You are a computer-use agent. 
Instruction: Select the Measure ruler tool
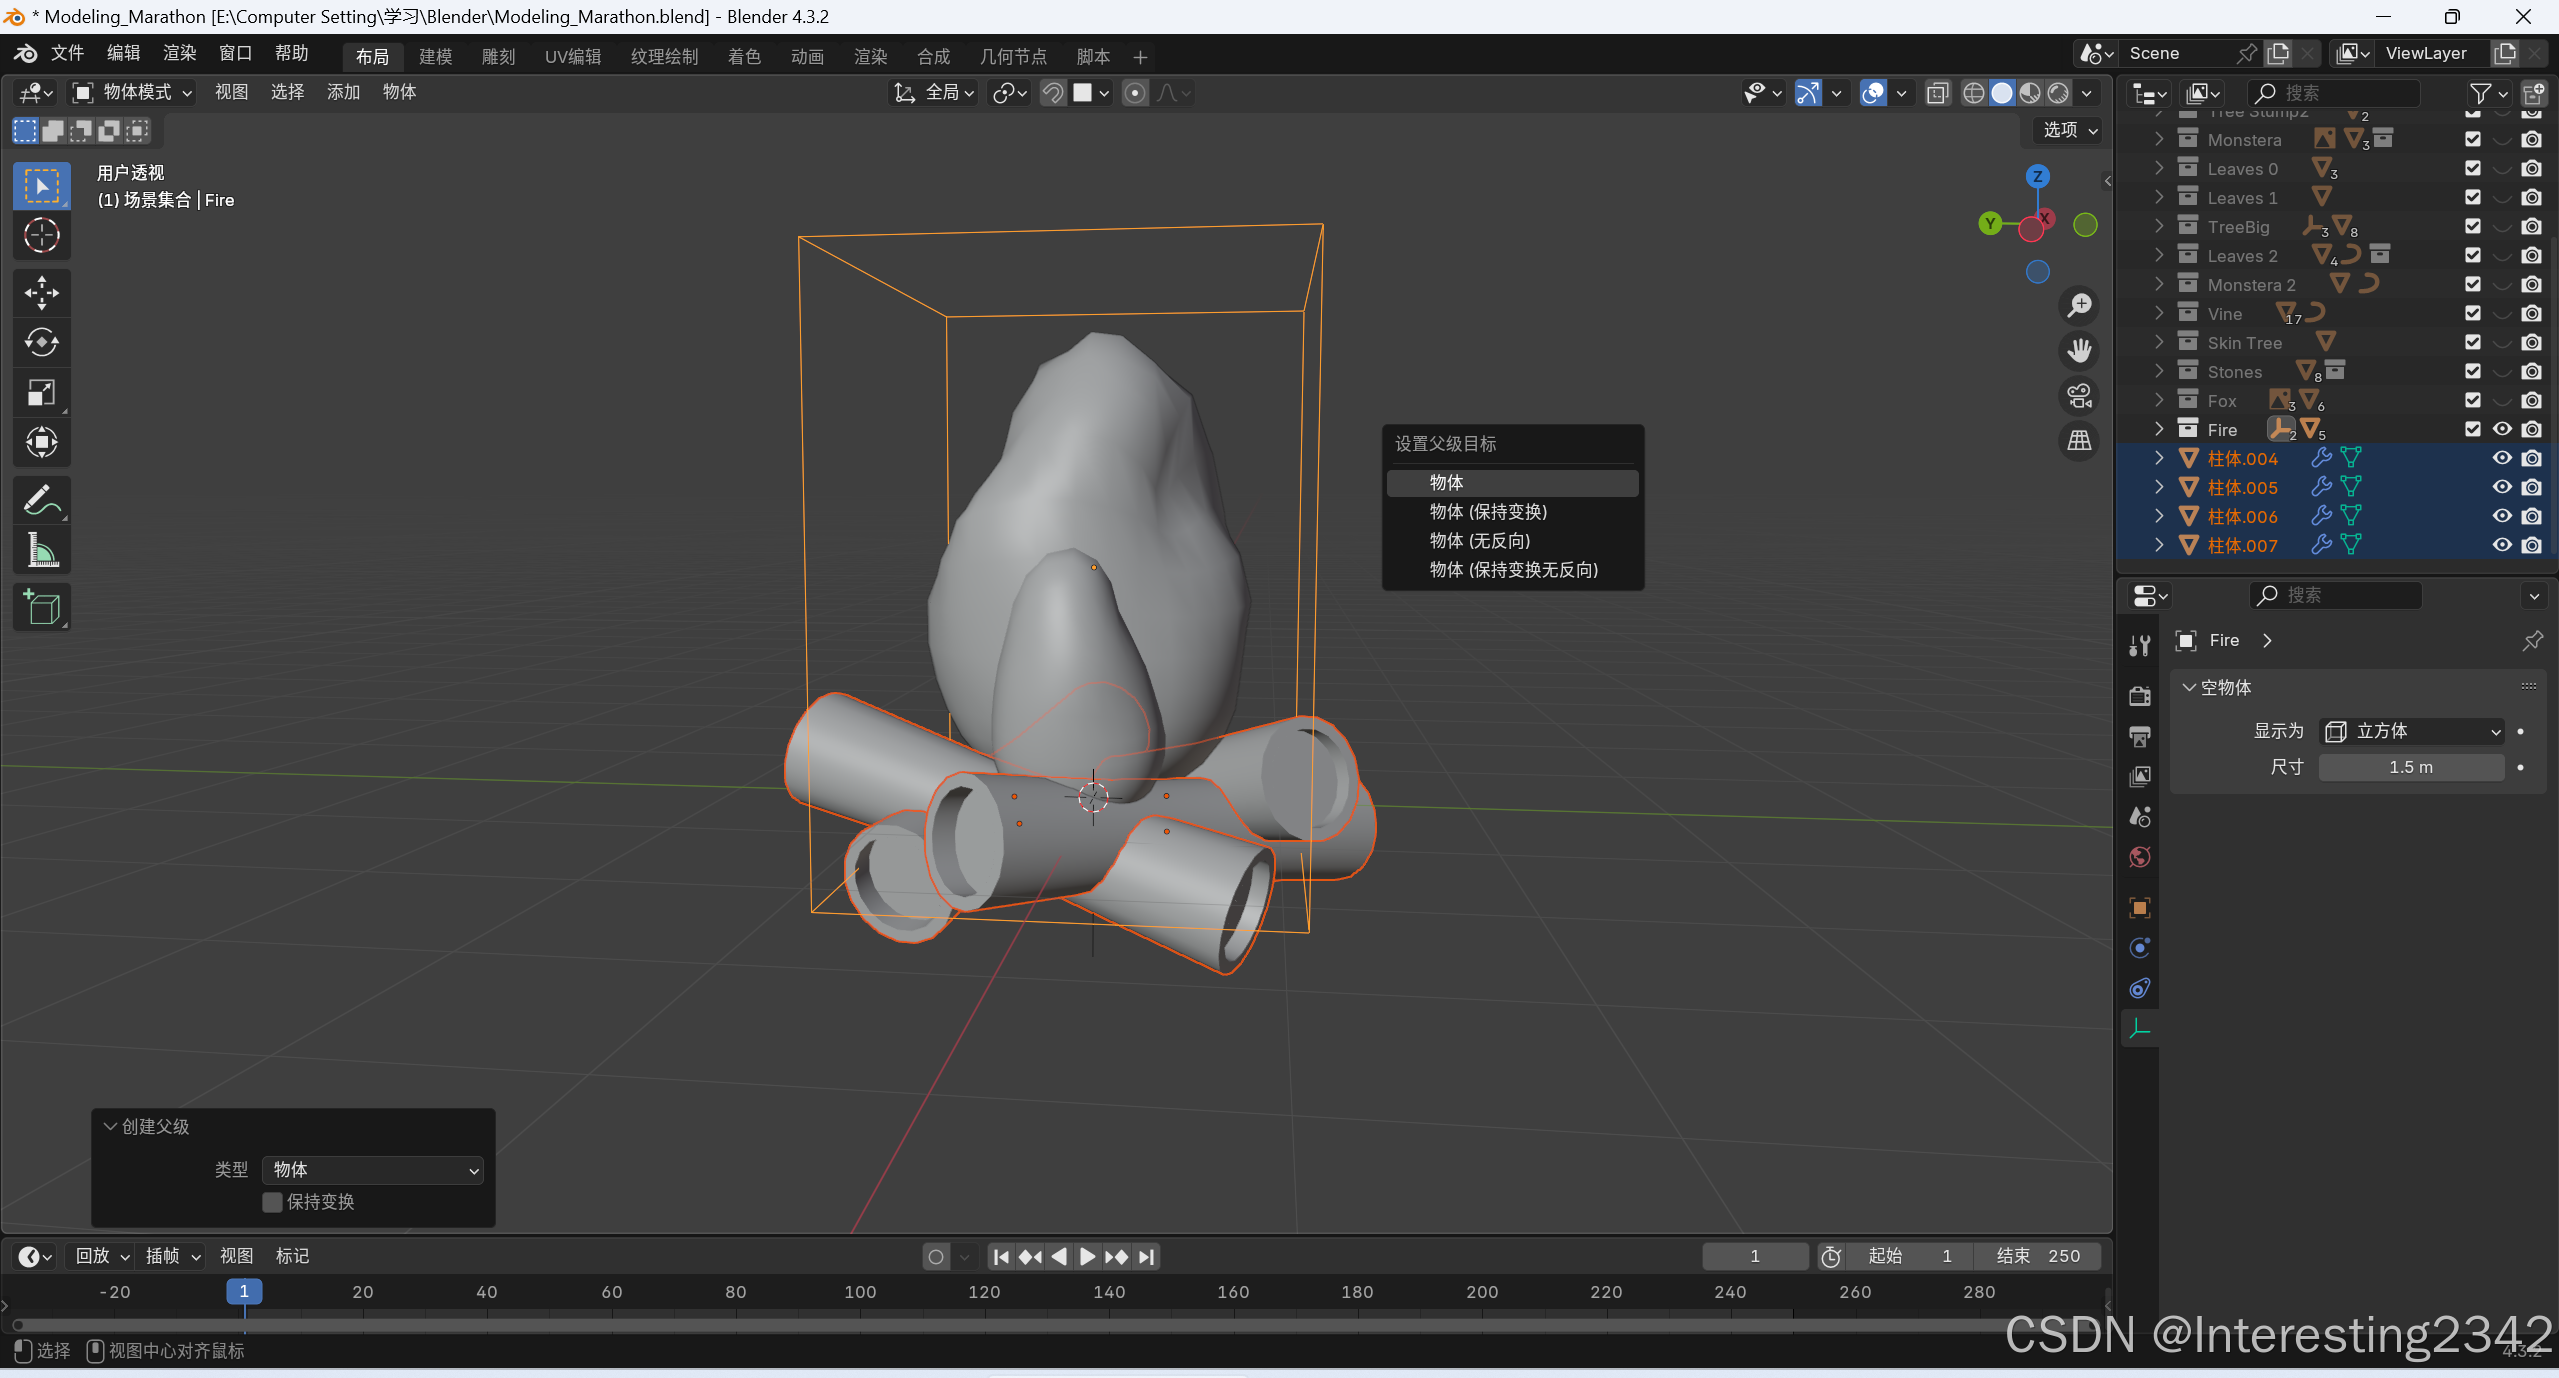coord(41,550)
